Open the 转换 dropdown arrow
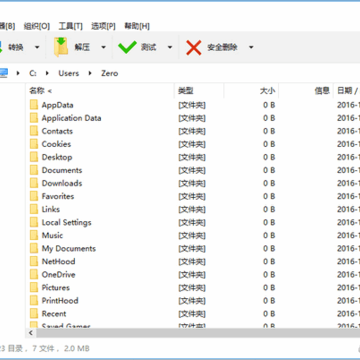 37,47
